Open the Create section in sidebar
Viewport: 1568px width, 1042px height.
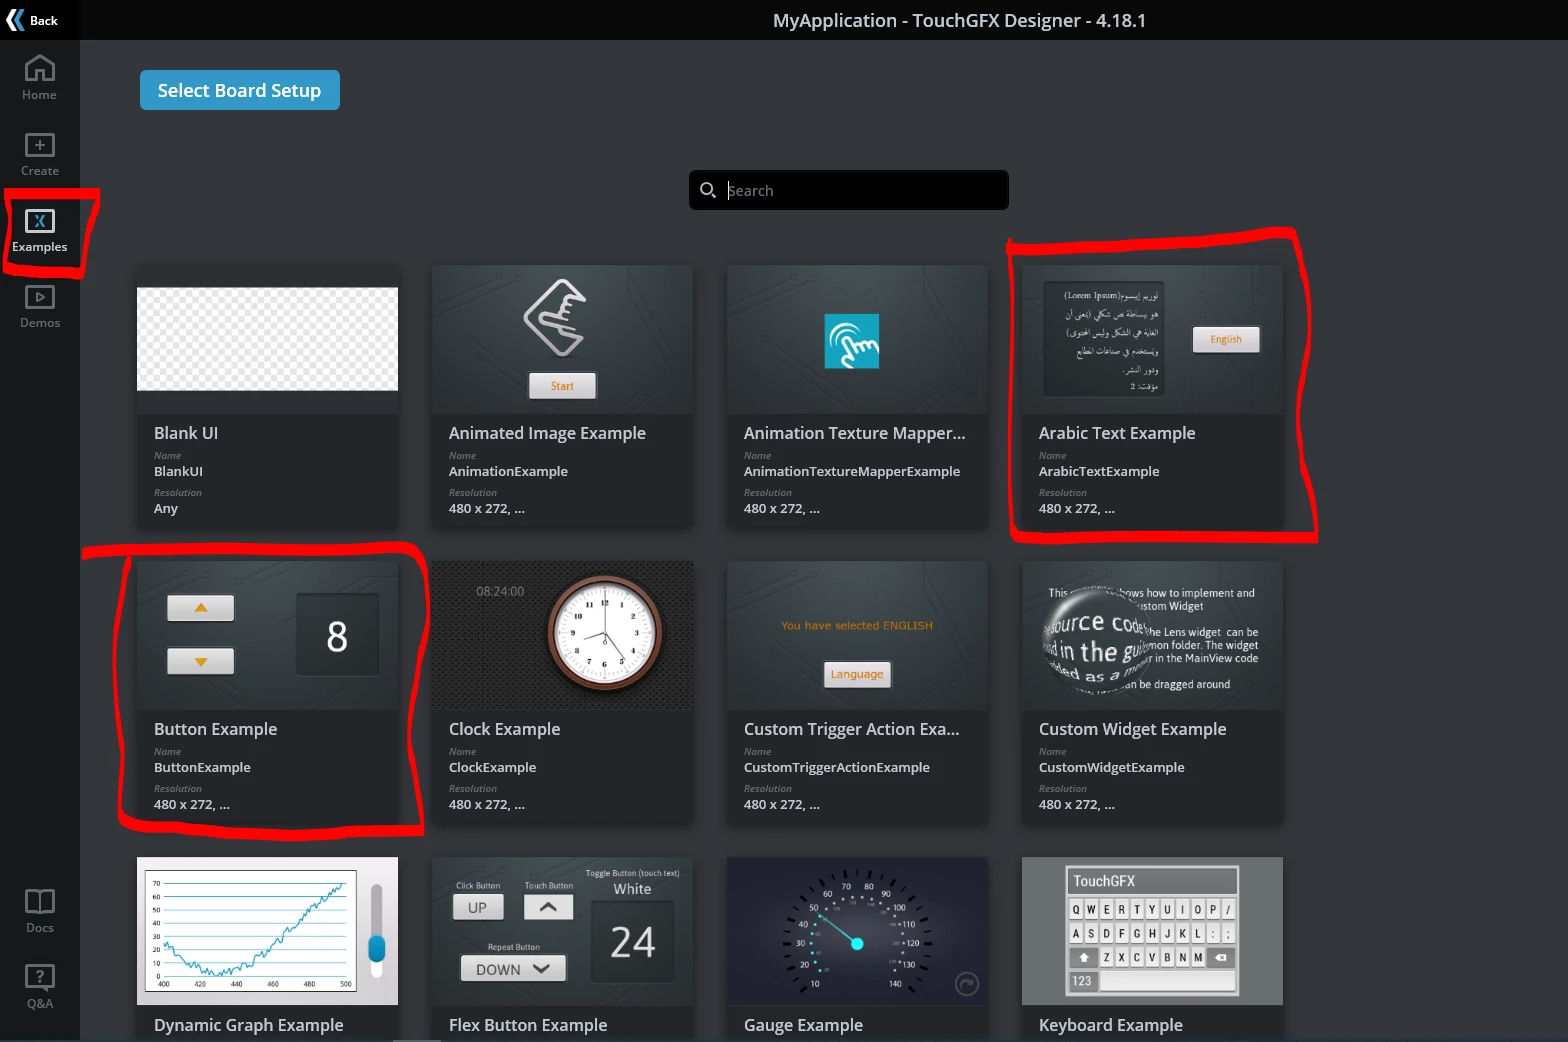(x=40, y=155)
